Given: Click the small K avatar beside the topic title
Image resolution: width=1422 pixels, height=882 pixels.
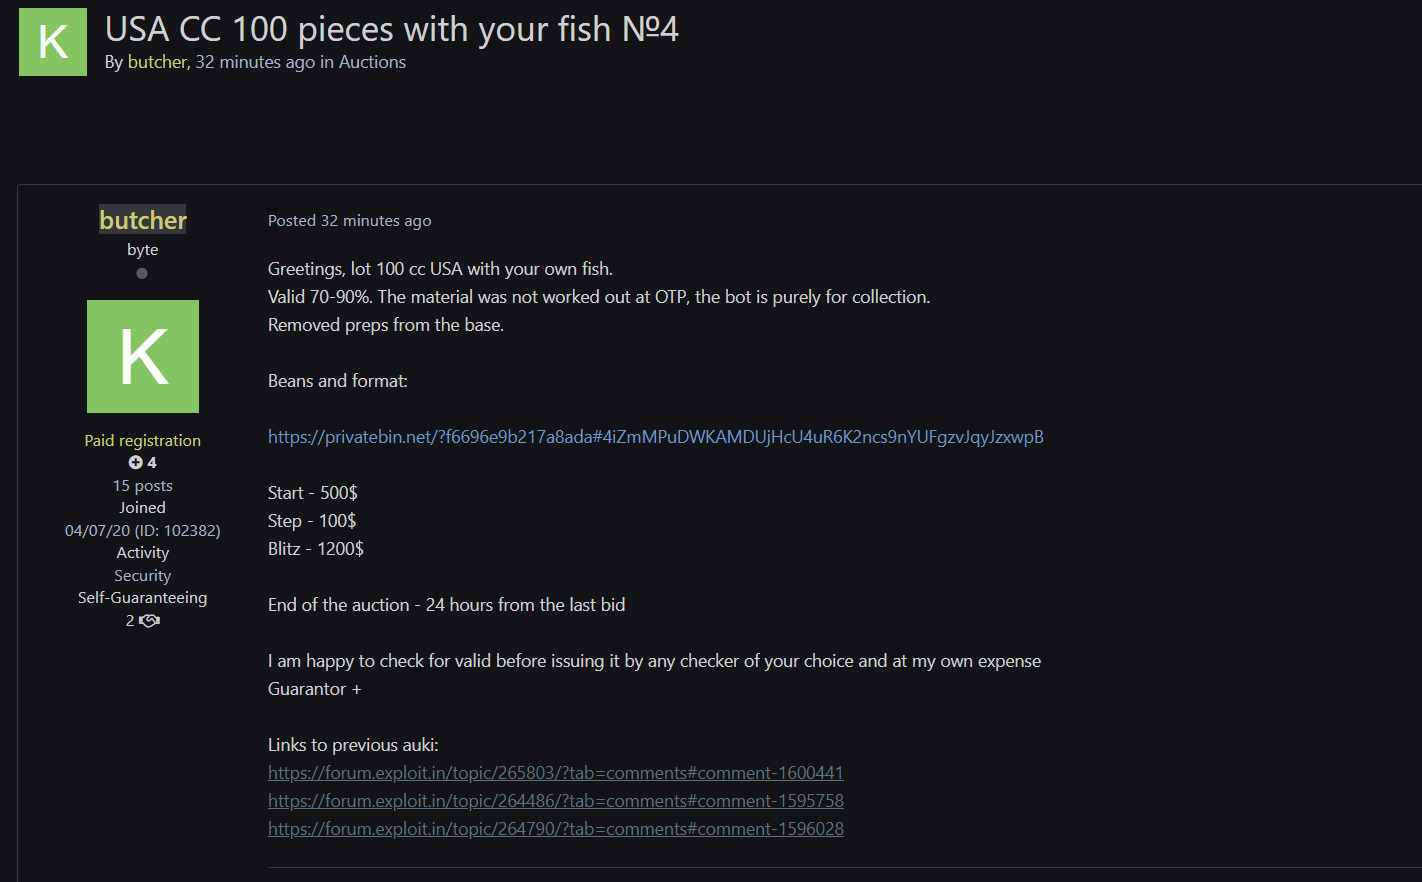Looking at the screenshot, I should (x=53, y=42).
